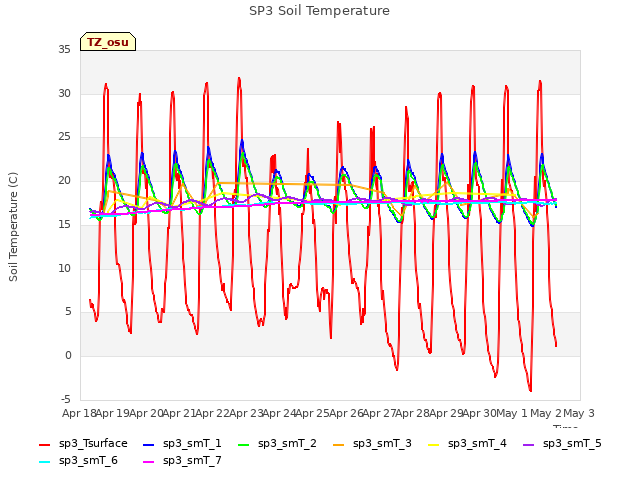
Task: Click cyan sp3_smT_6 legend color marker
Action: click(x=44, y=462)
